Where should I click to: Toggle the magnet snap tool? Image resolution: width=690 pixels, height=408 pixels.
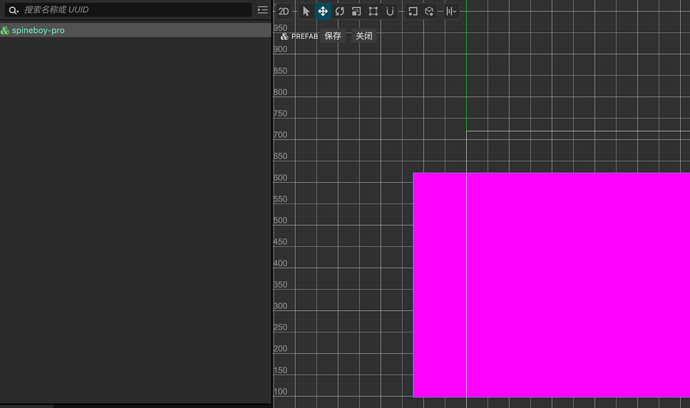pos(390,11)
